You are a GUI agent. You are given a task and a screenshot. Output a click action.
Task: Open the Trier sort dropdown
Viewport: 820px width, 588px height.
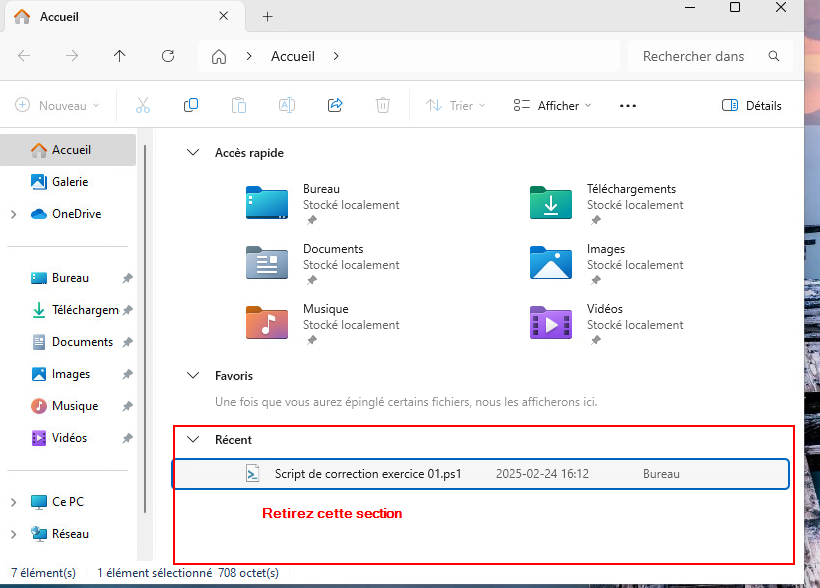coord(455,106)
